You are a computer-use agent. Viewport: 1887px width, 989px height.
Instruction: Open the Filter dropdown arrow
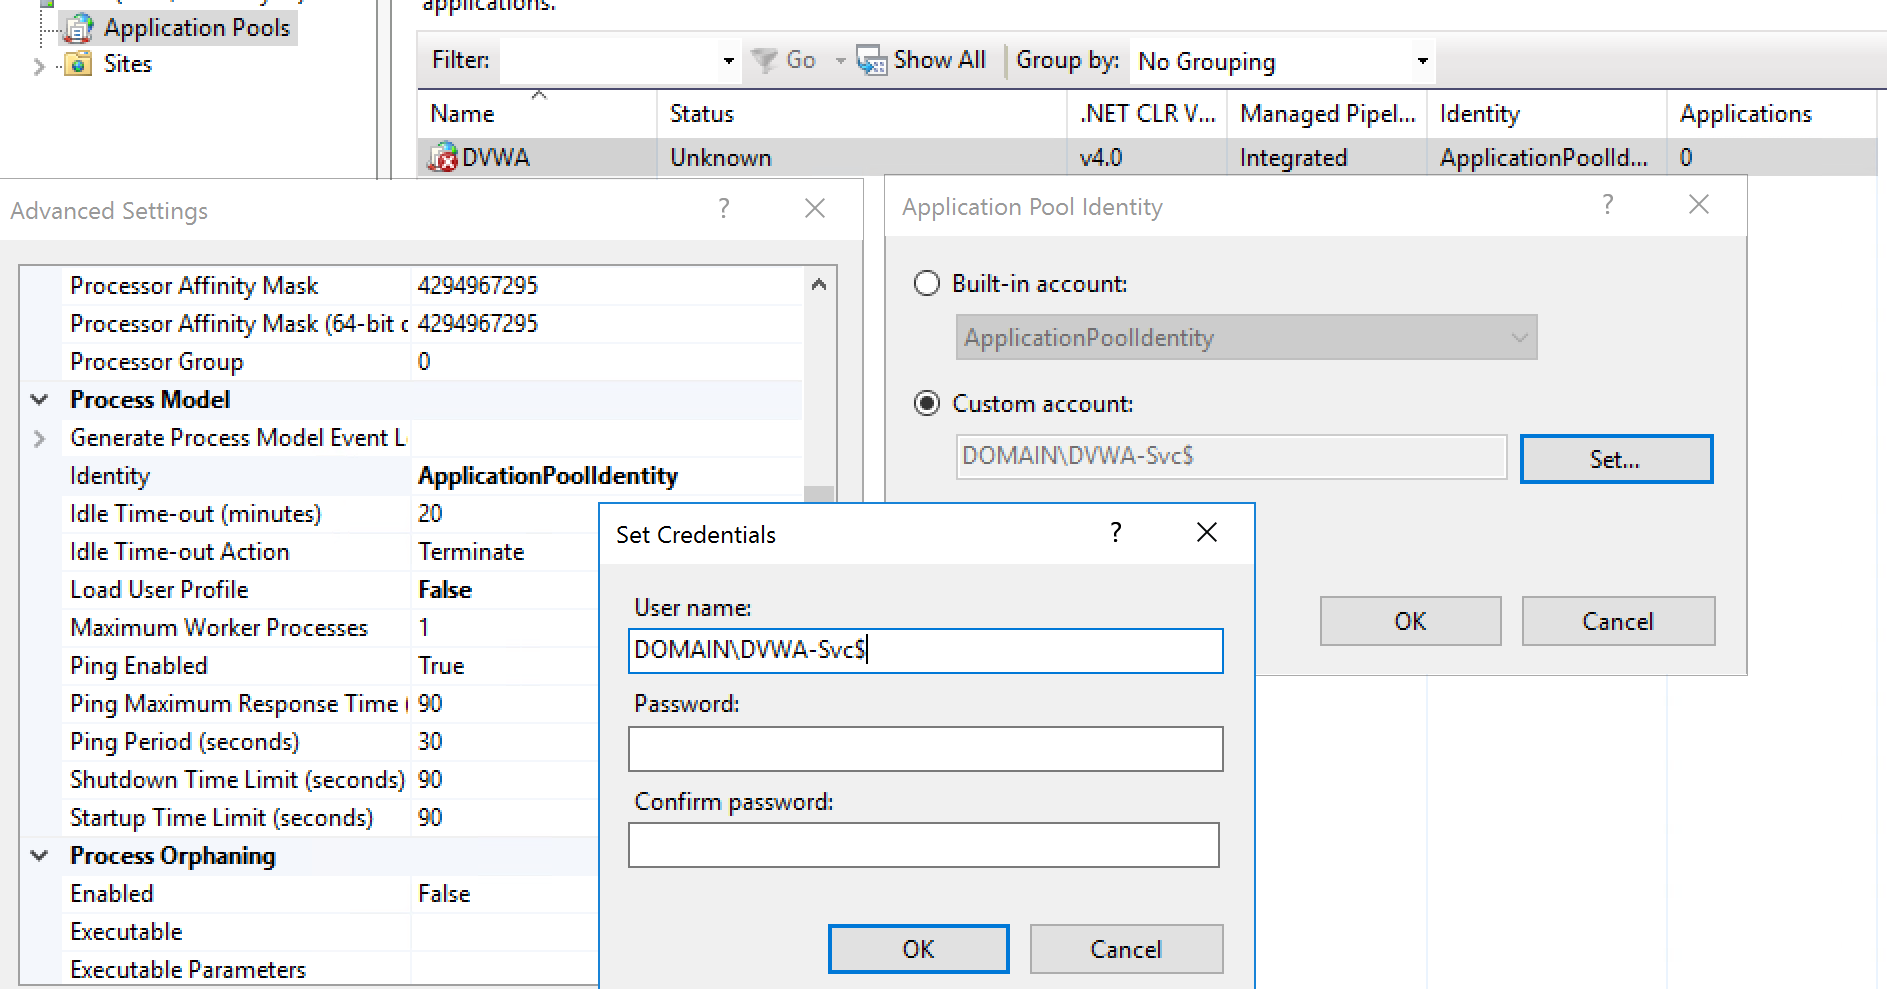(x=728, y=62)
